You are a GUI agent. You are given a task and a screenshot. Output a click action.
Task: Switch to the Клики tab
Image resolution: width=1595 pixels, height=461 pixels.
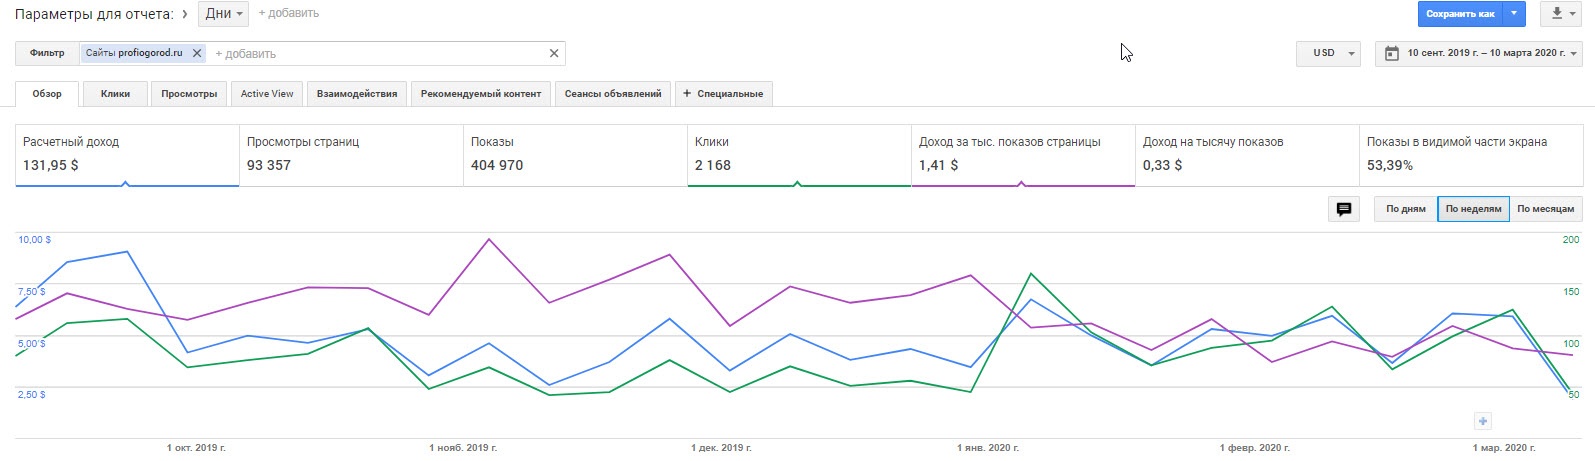click(115, 94)
